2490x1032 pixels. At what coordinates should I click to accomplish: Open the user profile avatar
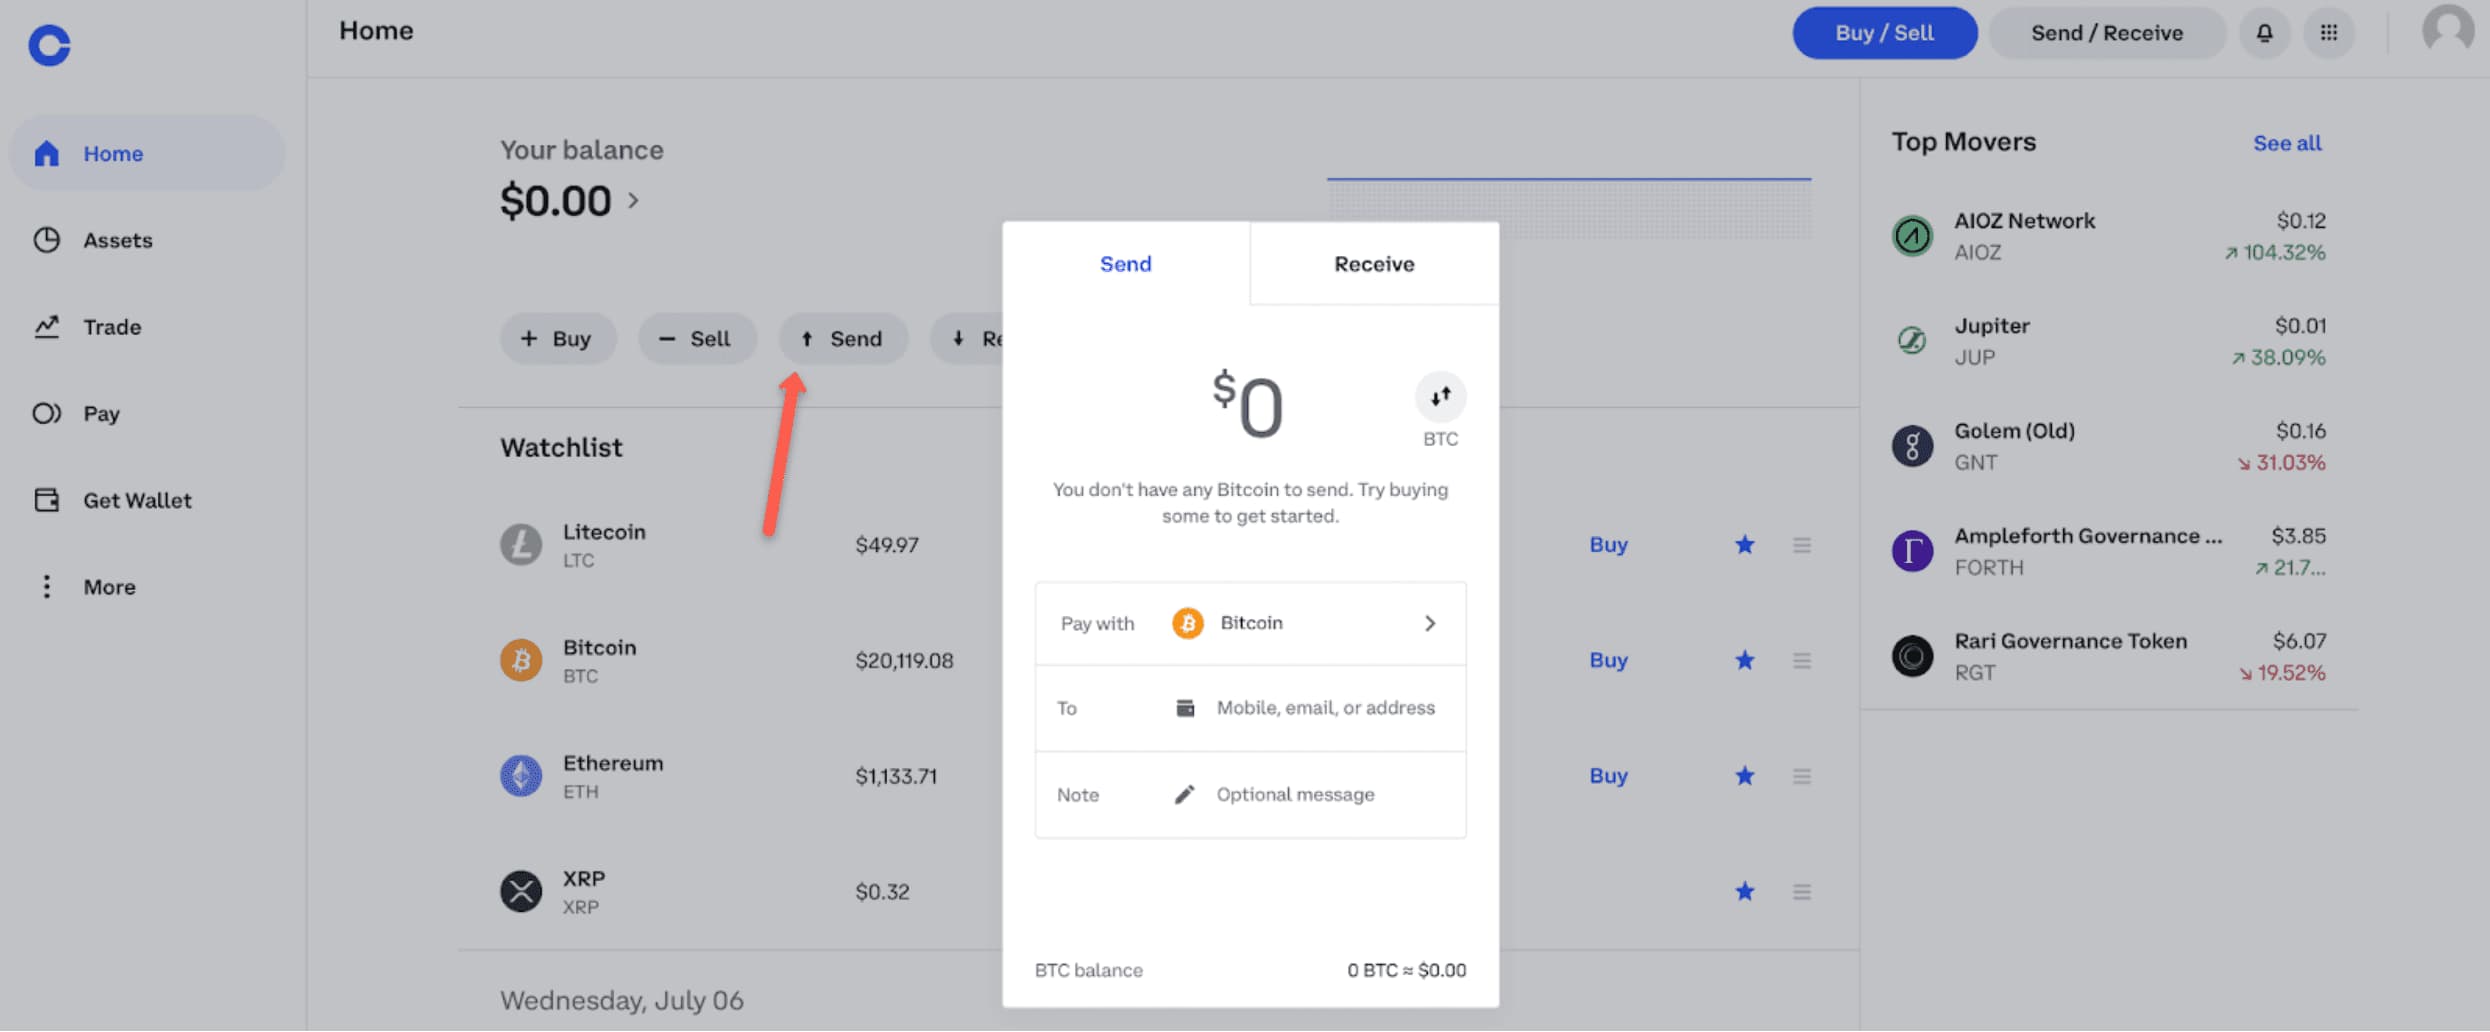point(2448,29)
